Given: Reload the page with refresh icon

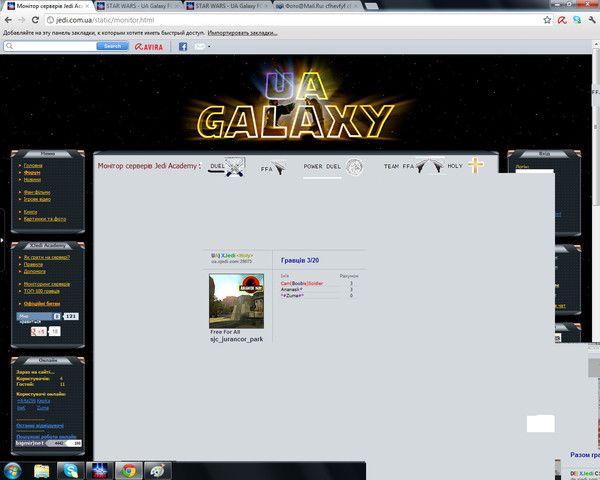Looking at the screenshot, I should pyautogui.click(x=35, y=20).
